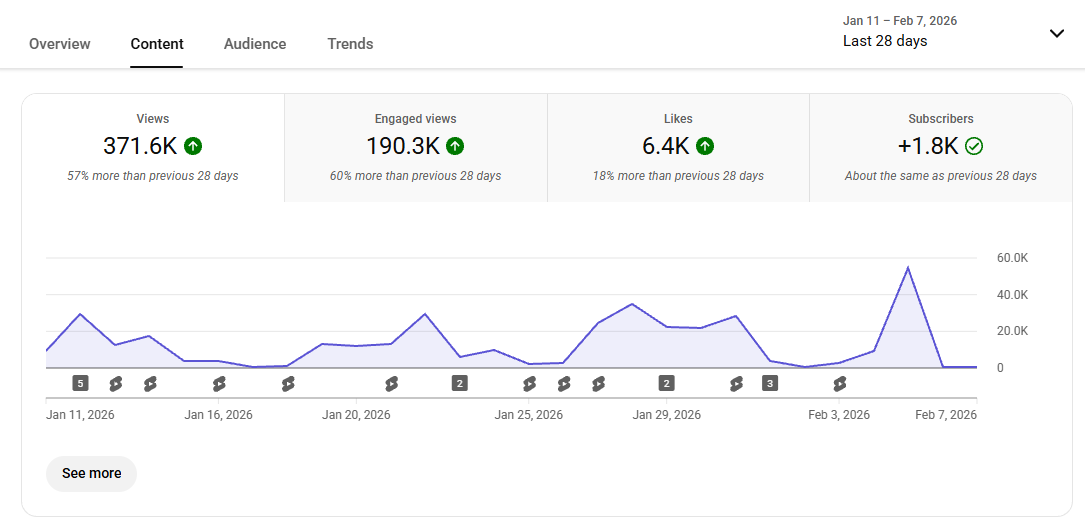Switch to the Overview tab
Image resolution: width=1085 pixels, height=525 pixels.
[x=60, y=44]
